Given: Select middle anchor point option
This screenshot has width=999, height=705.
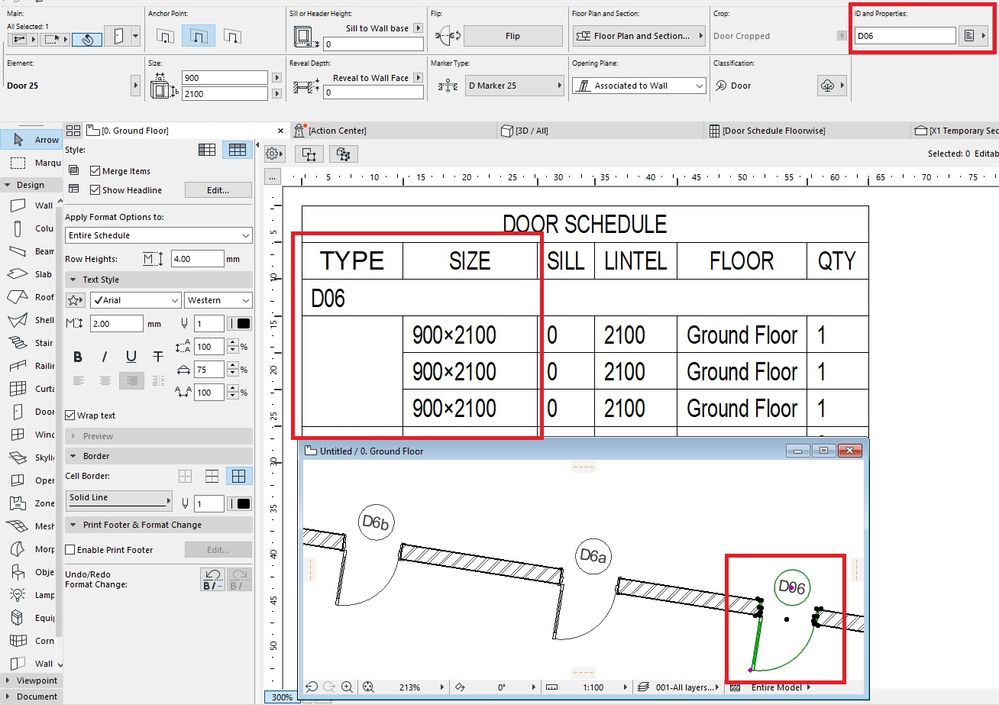Looking at the screenshot, I should 198,36.
